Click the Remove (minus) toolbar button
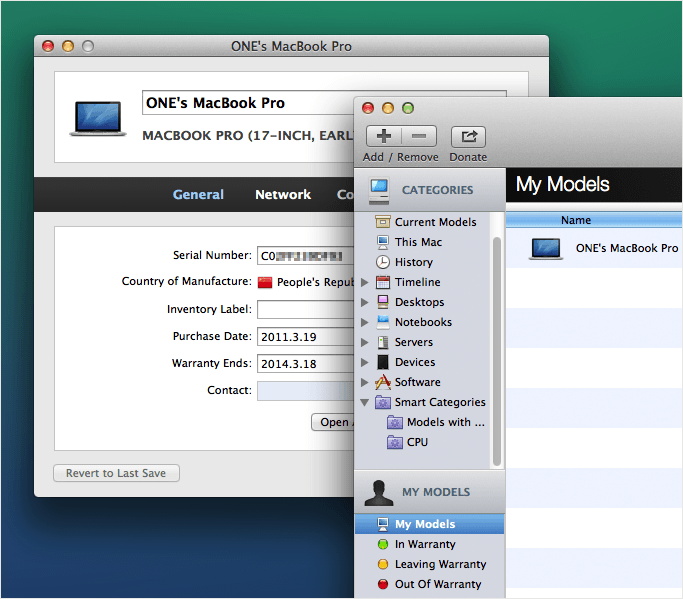Screen dimensions: 683x599 coord(419,136)
